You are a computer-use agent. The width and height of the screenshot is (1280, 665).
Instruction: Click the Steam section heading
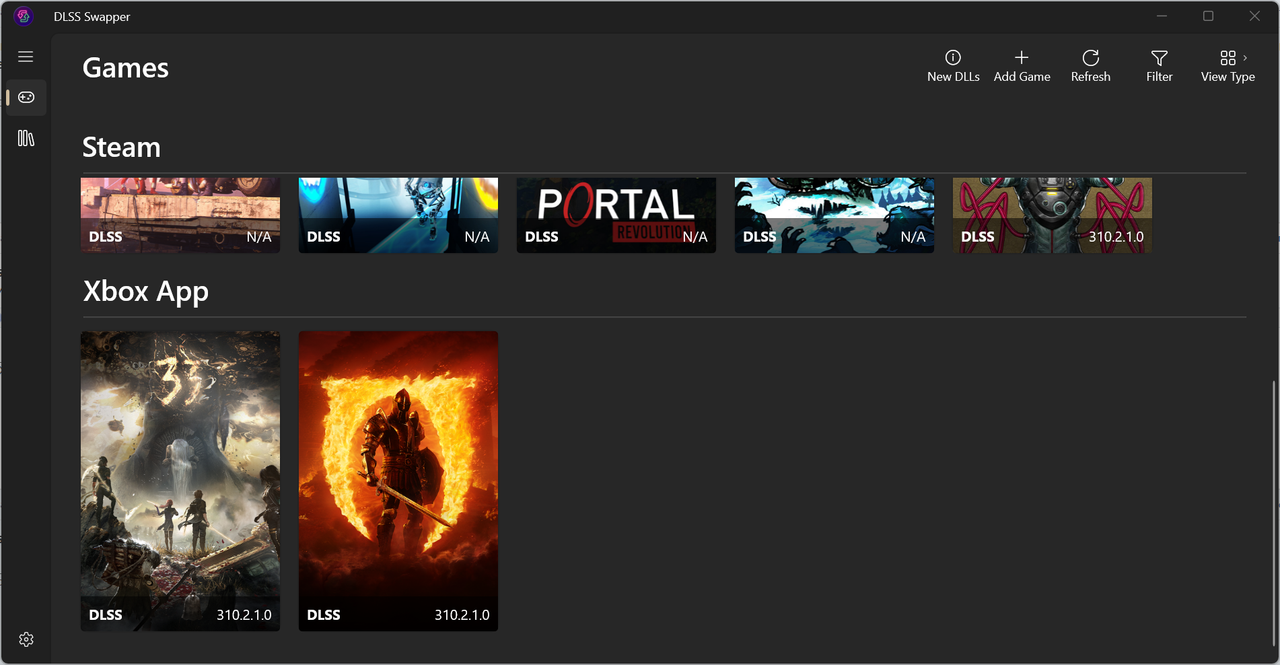[121, 147]
